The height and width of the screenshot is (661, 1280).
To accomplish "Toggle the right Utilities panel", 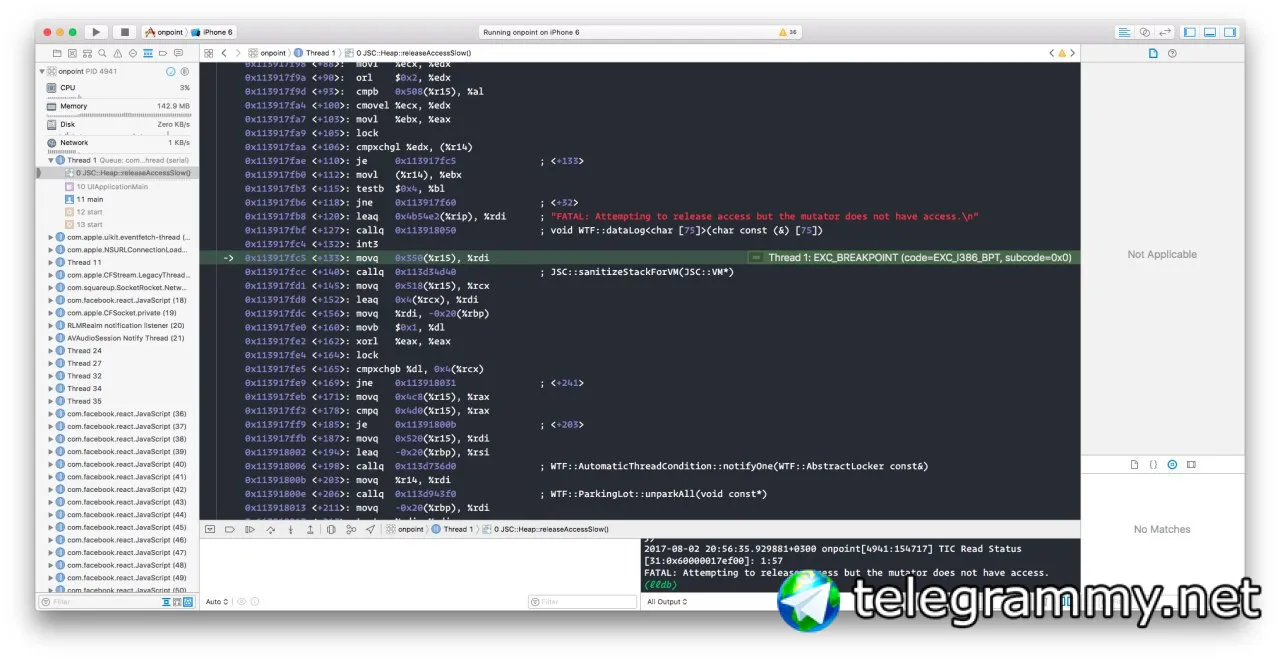I will 1230,32.
